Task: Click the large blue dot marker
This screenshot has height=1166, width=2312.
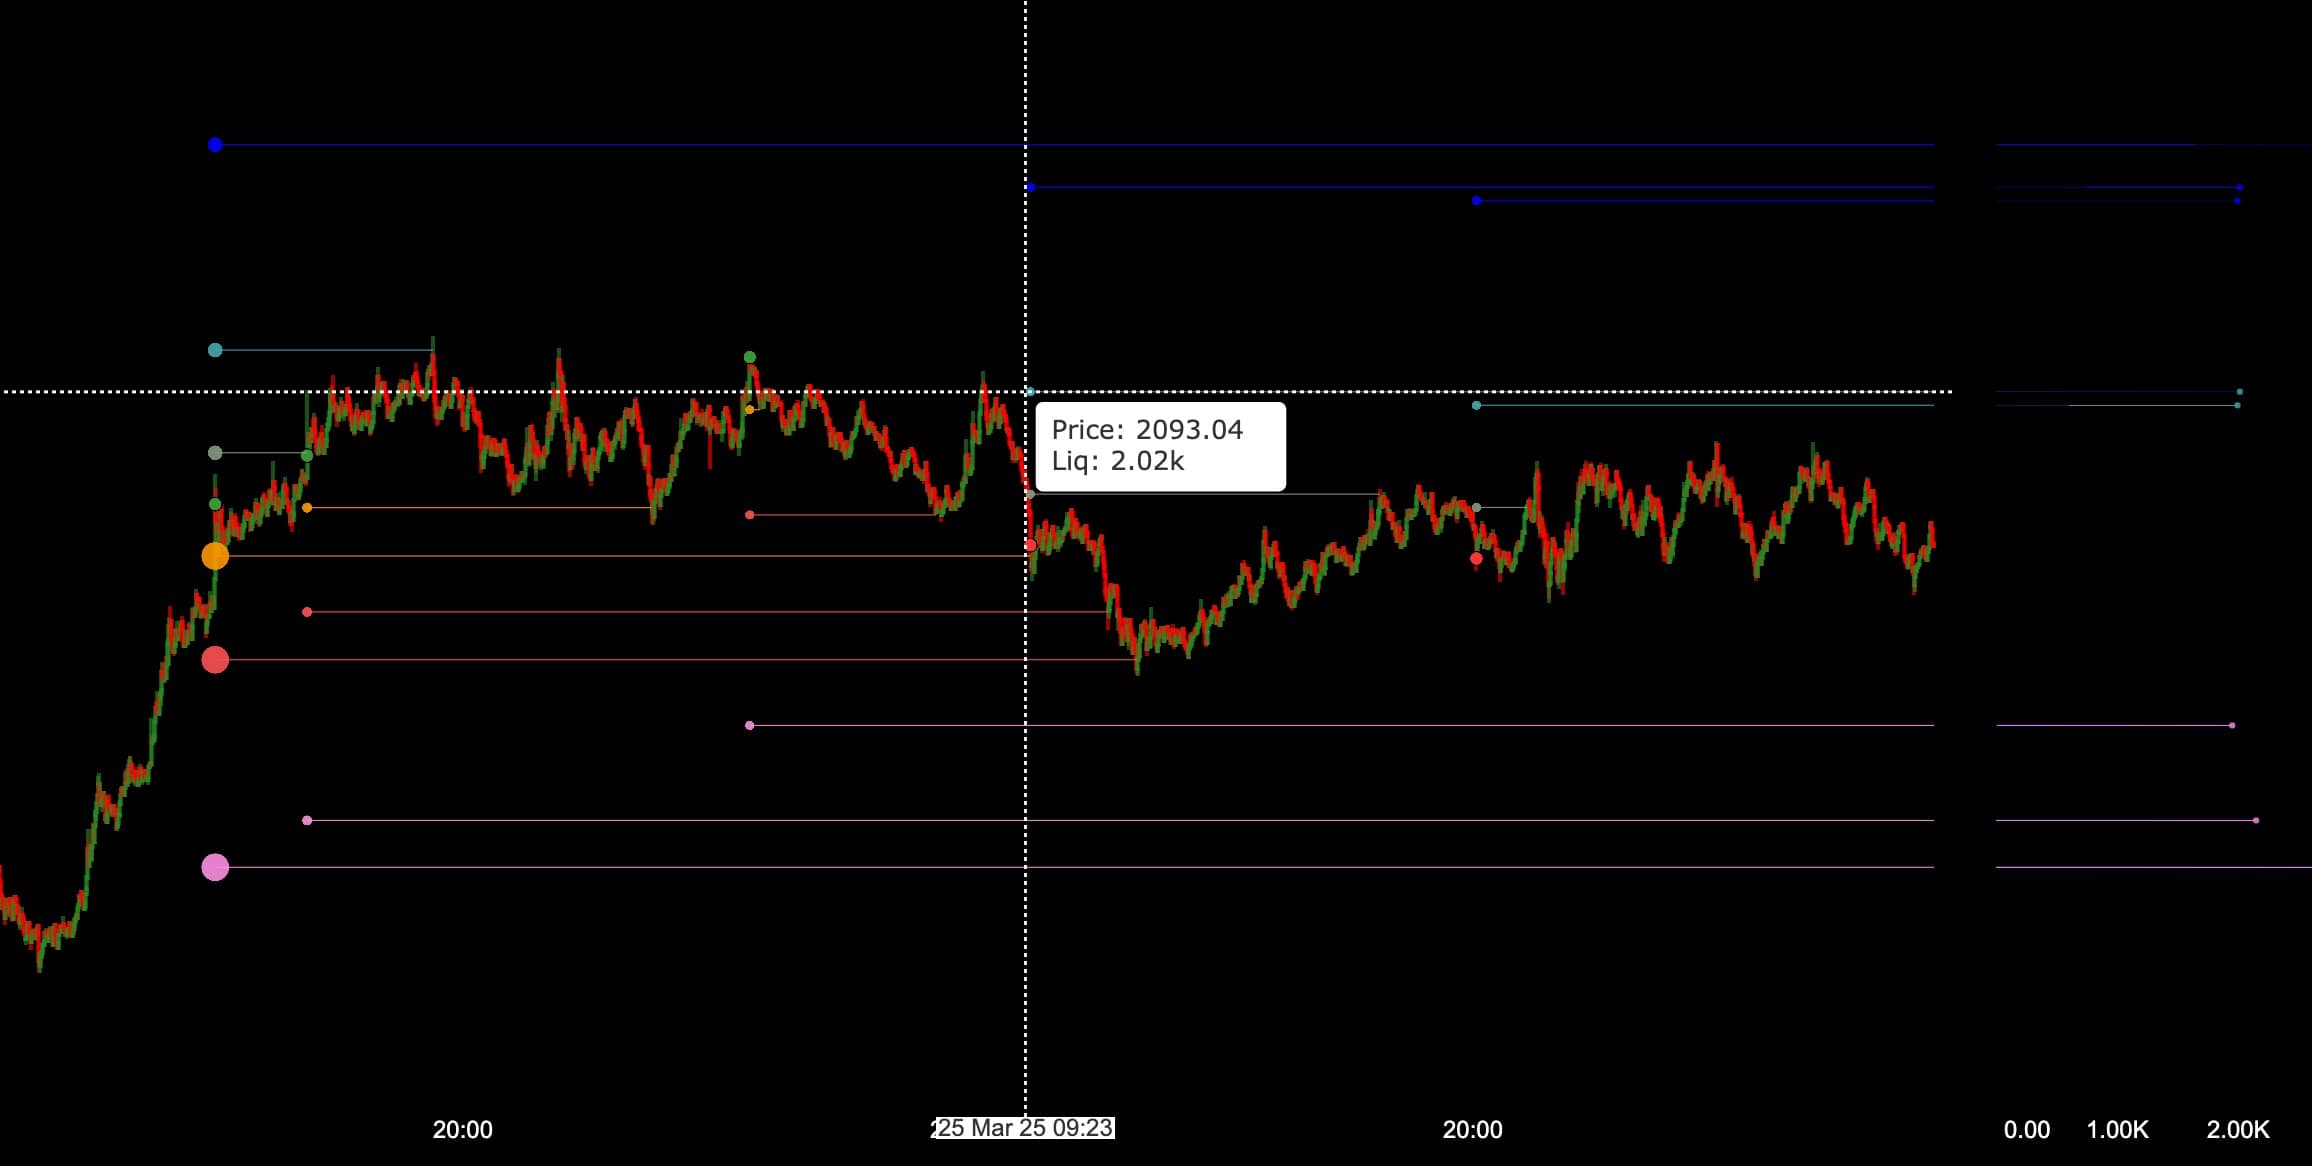Action: click(215, 145)
